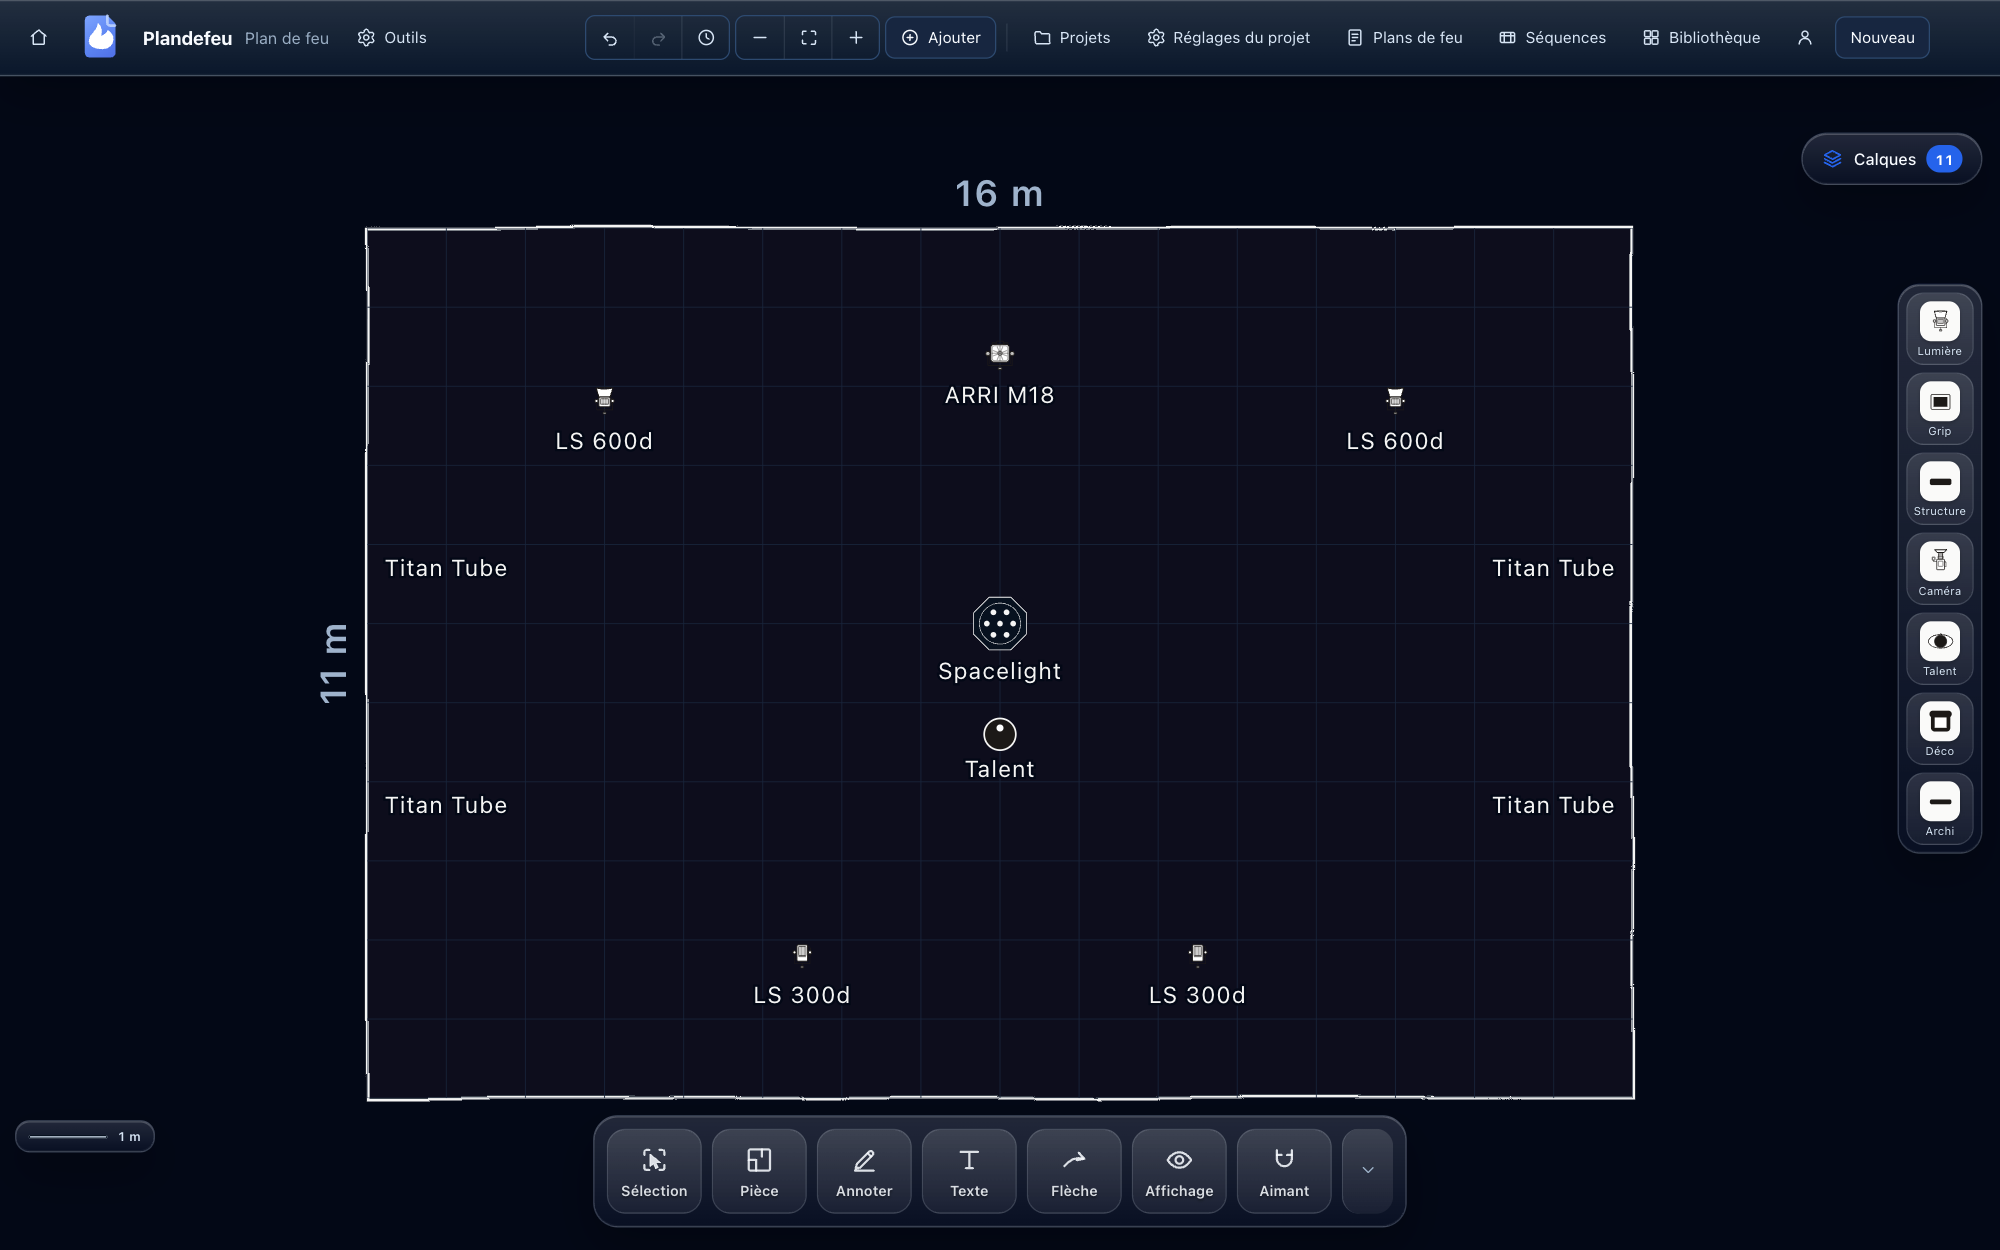Open the Outils menu
2000x1250 pixels.
pyautogui.click(x=392, y=38)
